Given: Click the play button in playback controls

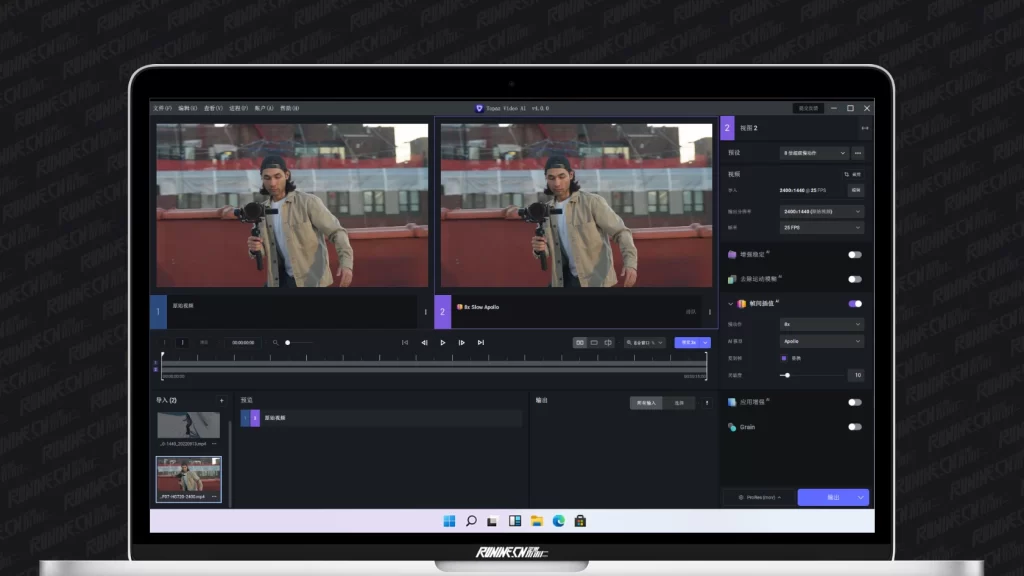Looking at the screenshot, I should pos(442,342).
